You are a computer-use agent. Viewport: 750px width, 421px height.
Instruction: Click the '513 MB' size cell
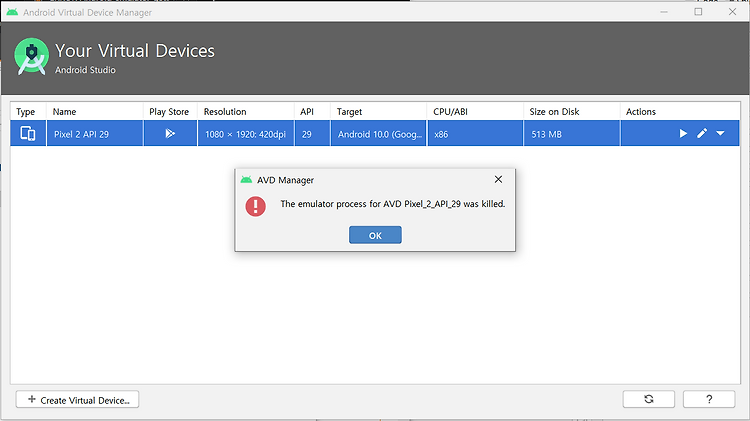[572, 133]
